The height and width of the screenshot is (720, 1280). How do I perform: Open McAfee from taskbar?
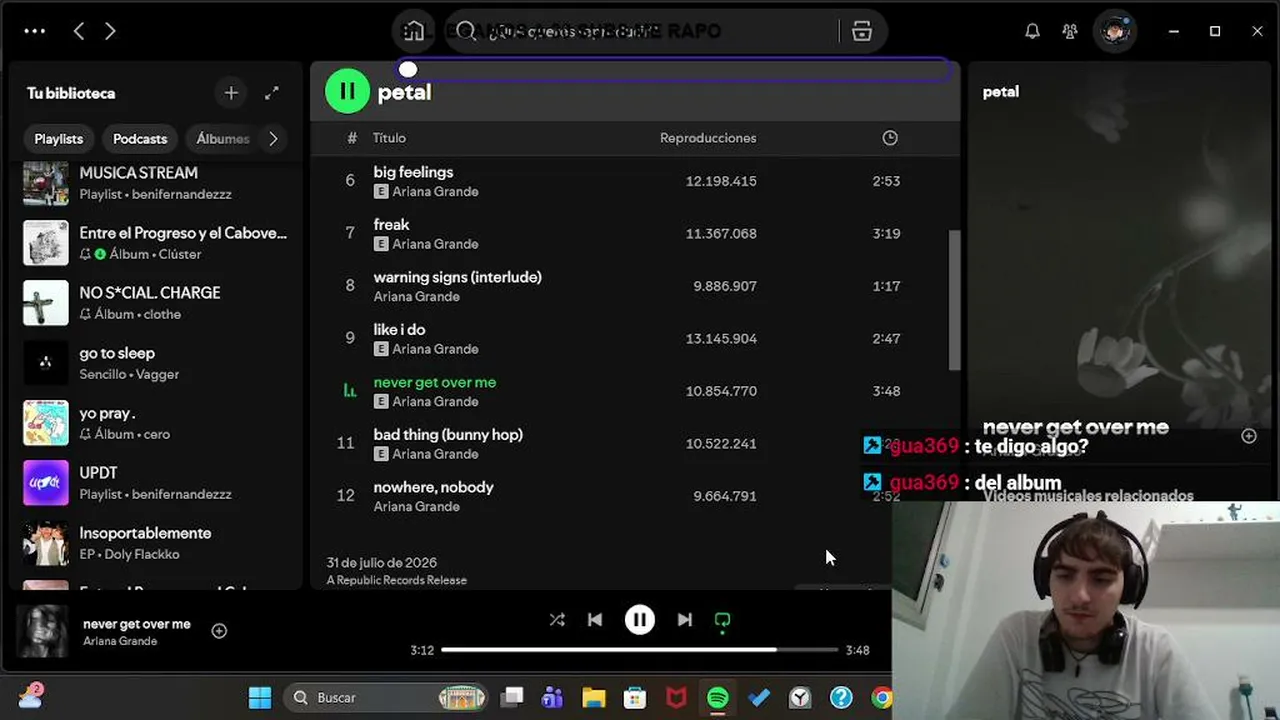click(676, 698)
